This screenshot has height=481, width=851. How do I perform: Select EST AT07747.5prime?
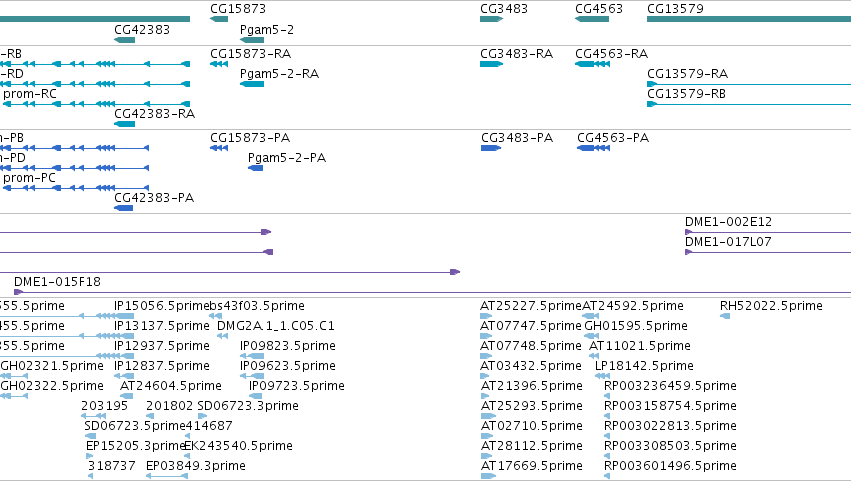pos(531,326)
